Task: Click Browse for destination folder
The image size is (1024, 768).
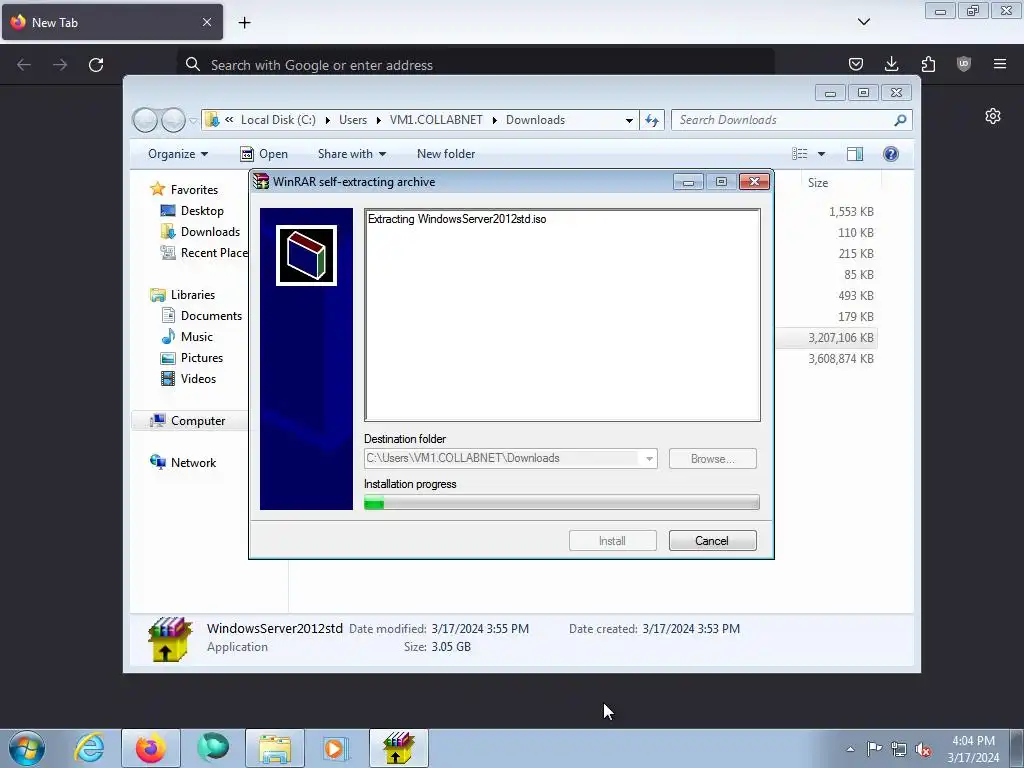Action: click(712, 458)
